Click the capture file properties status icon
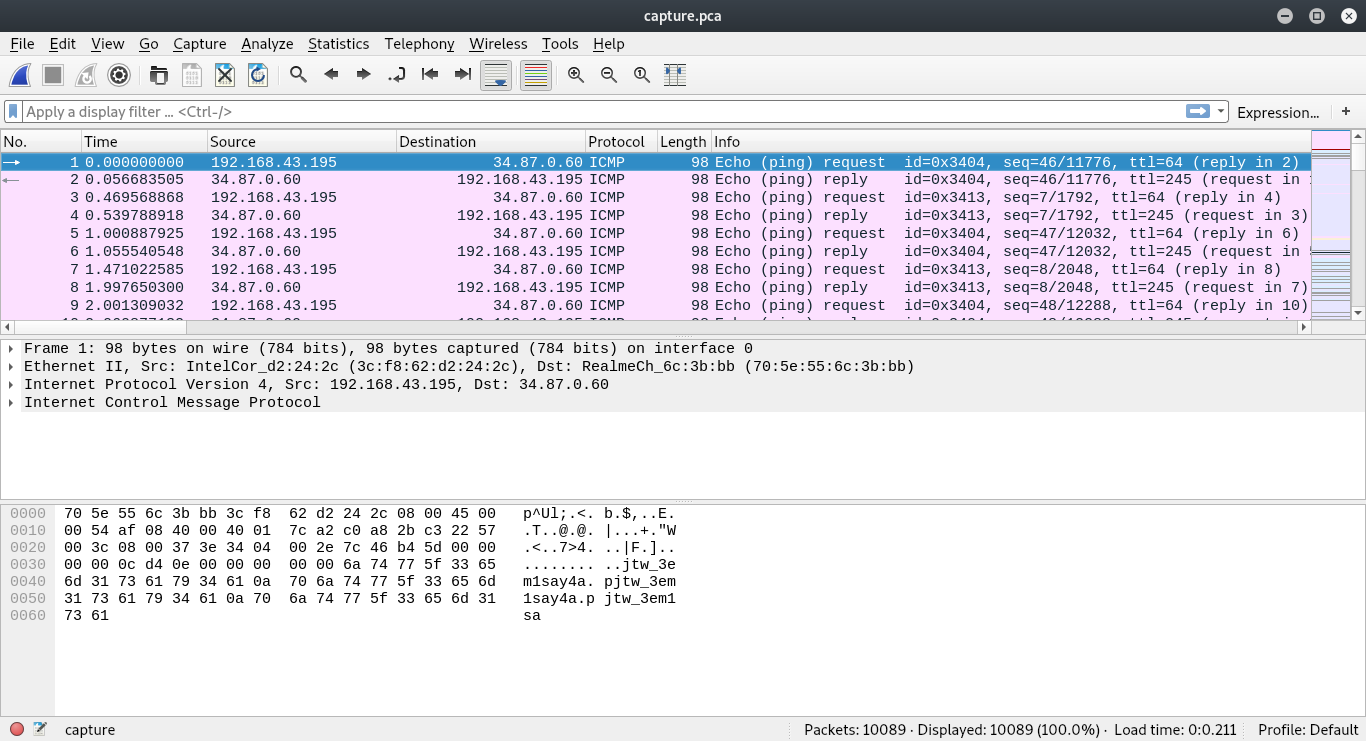1366x741 pixels. (17, 730)
